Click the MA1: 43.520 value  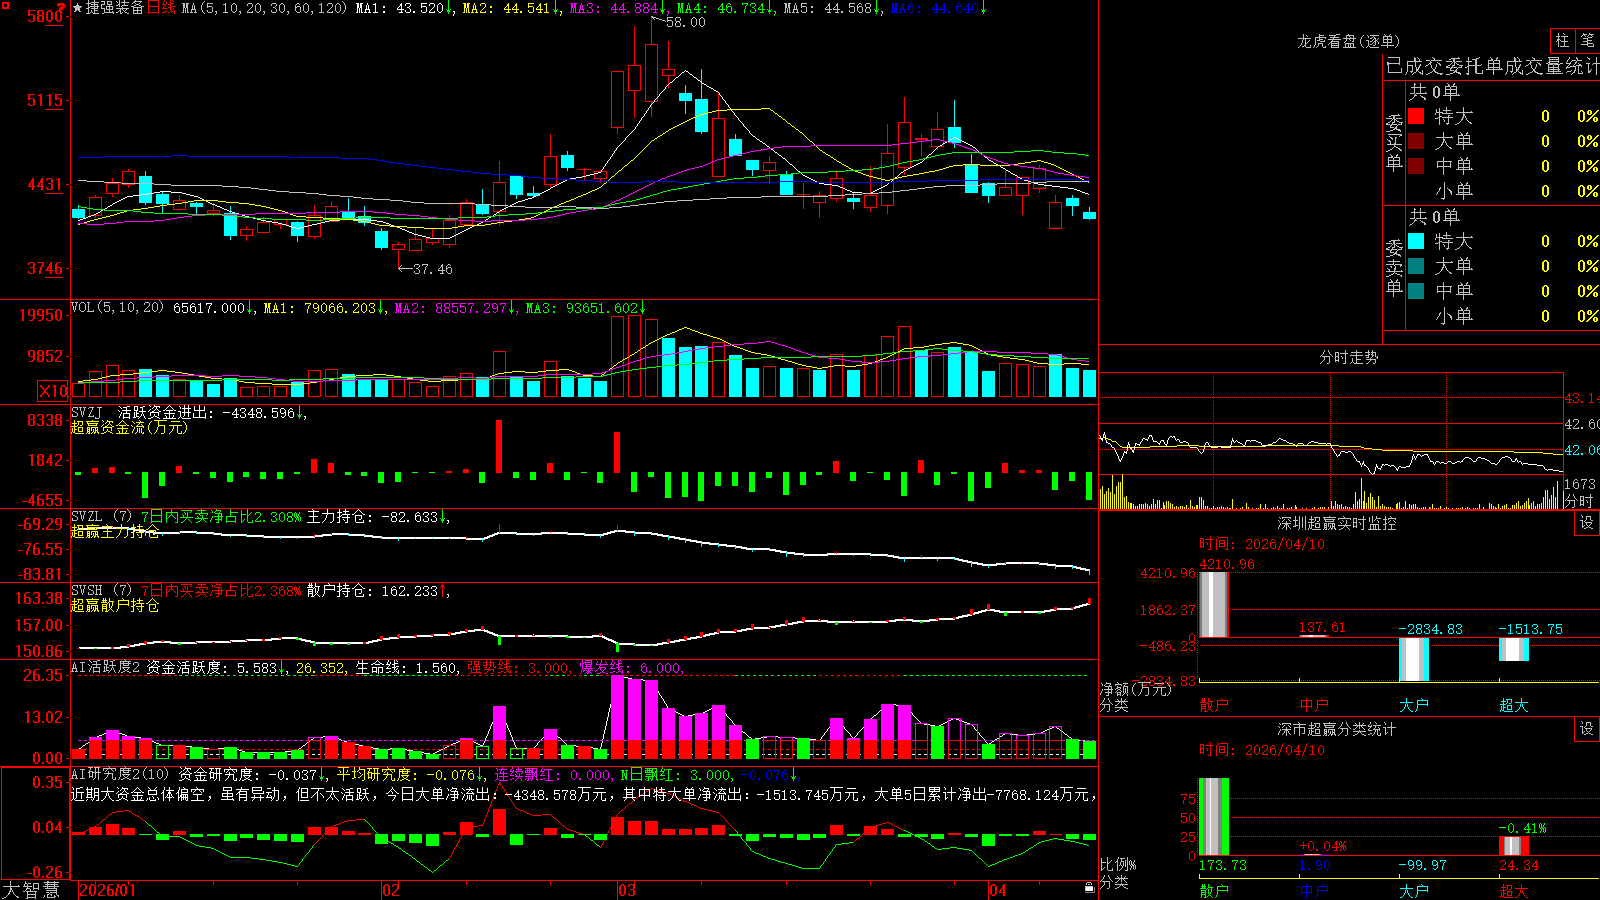399,8
